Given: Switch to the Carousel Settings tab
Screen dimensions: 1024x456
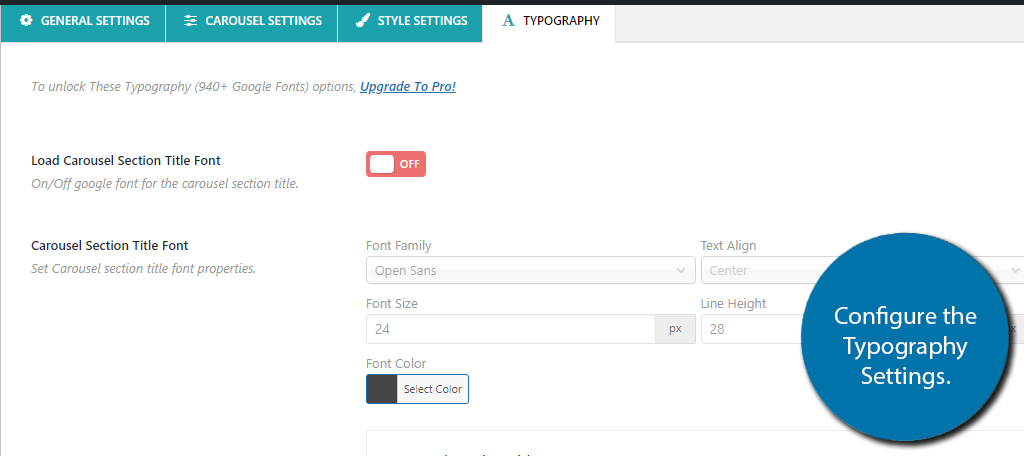Looking at the screenshot, I should (251, 21).
